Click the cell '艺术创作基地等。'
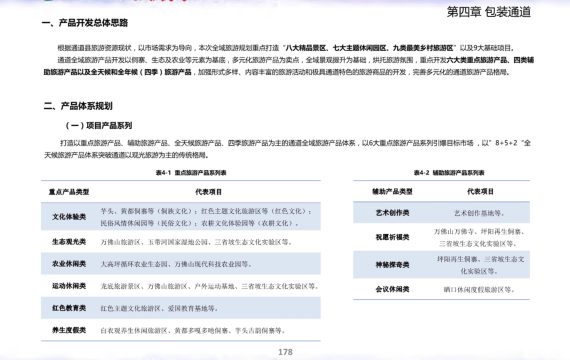 click(479, 213)
